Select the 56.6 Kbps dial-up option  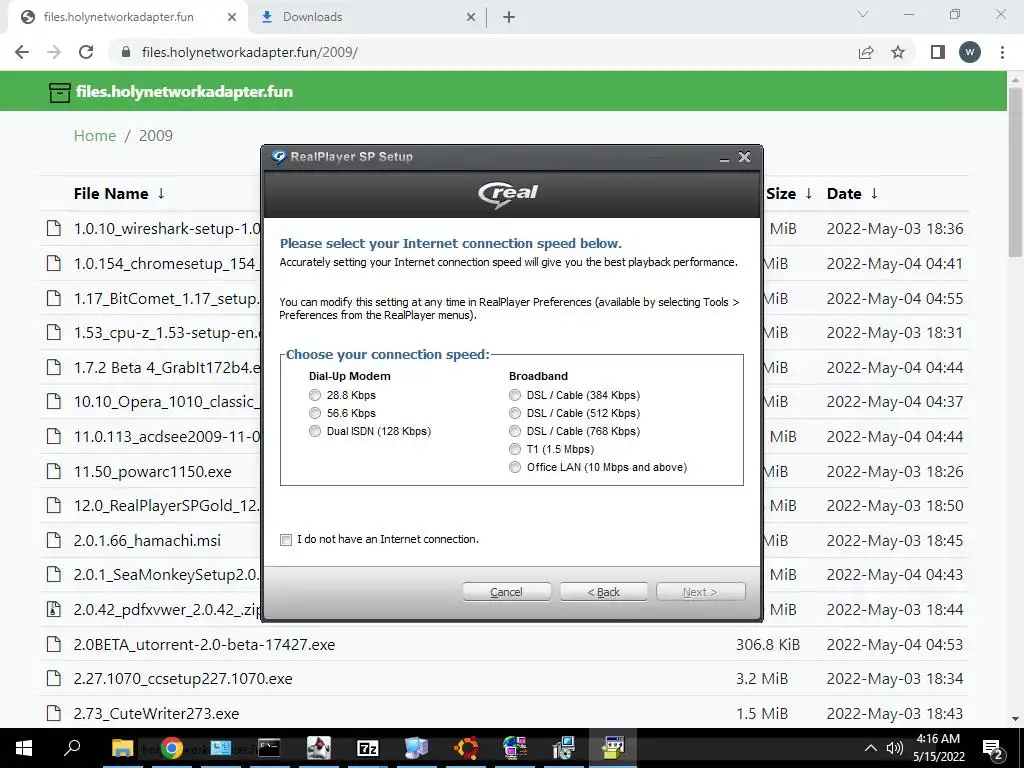point(315,413)
